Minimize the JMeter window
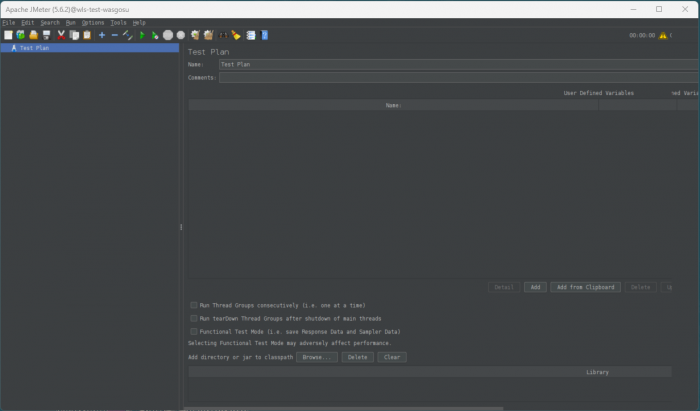700x411 pixels. click(x=633, y=9)
